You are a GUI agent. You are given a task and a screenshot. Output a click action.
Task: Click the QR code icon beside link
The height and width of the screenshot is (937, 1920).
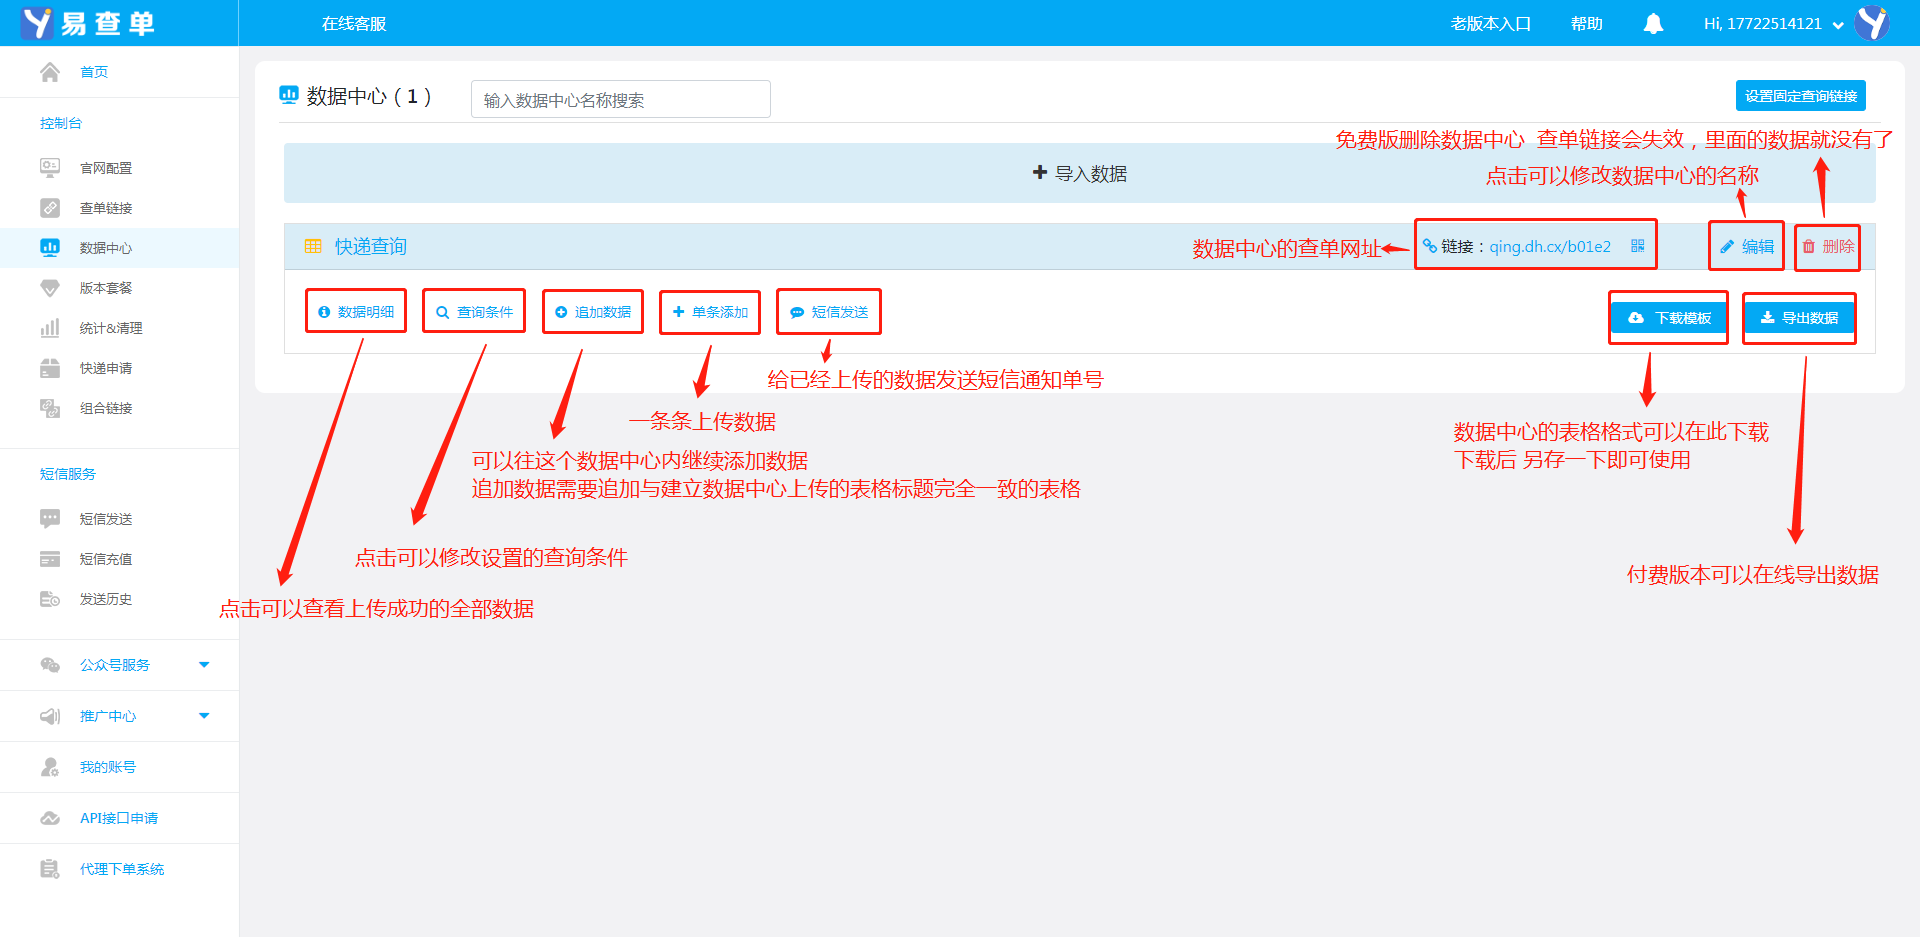[x=1637, y=246]
